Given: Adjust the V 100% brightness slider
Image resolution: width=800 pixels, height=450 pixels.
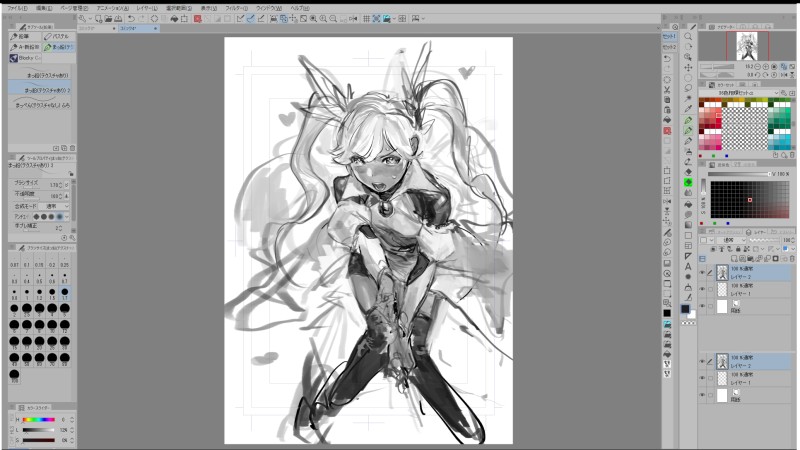Looking at the screenshot, I should pos(740,174).
